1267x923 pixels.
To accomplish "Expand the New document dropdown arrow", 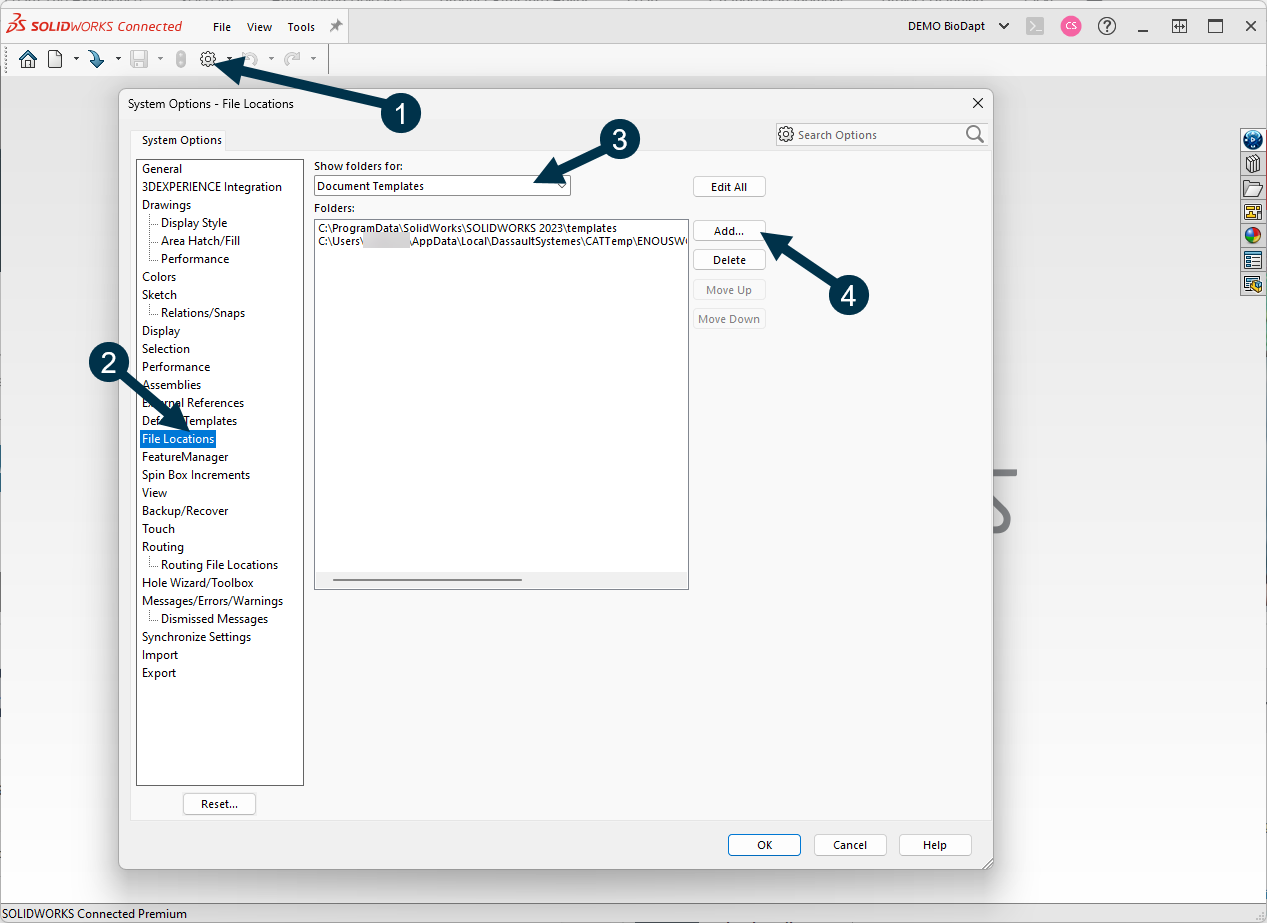I will tap(76, 59).
